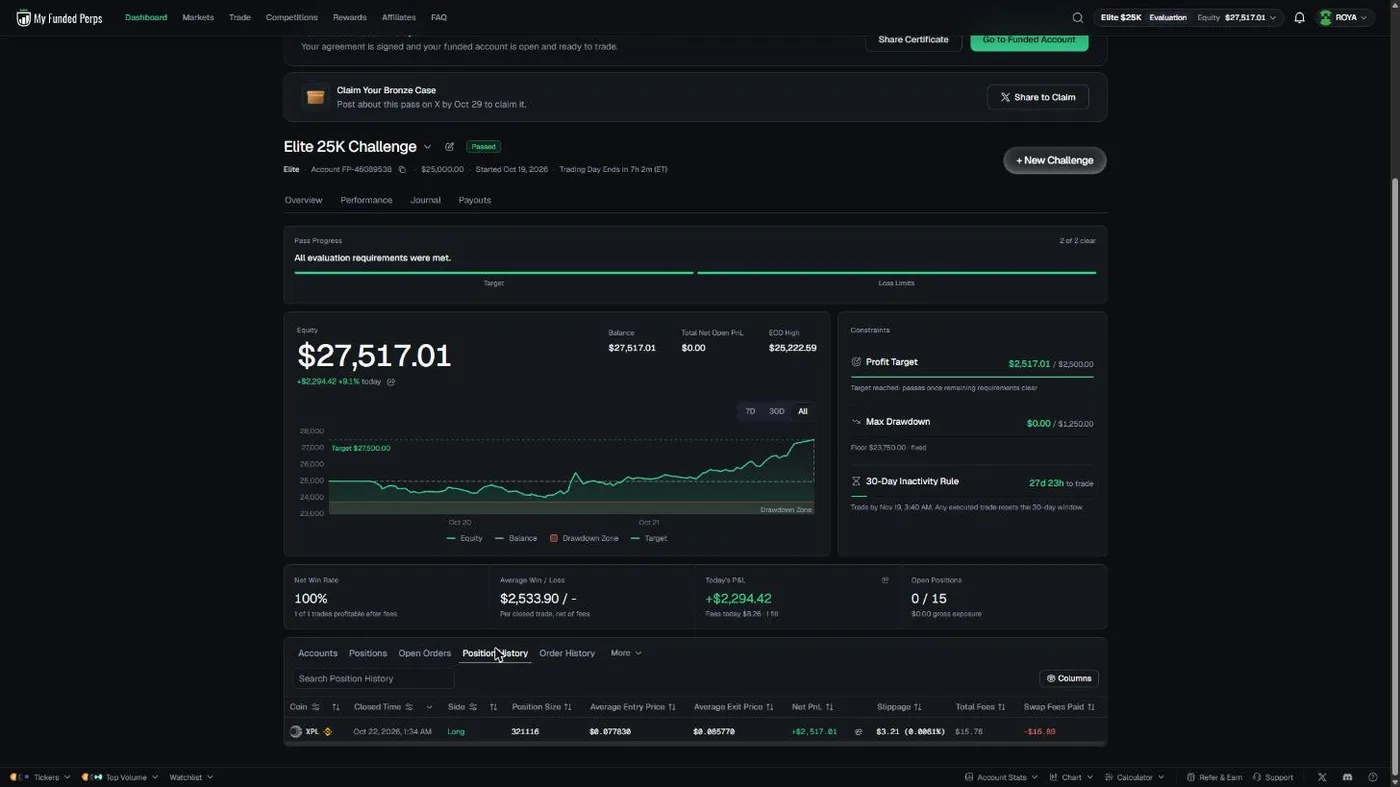This screenshot has height=787, width=1400.
Task: Expand the More tabs dropdown
Action: tap(626, 654)
